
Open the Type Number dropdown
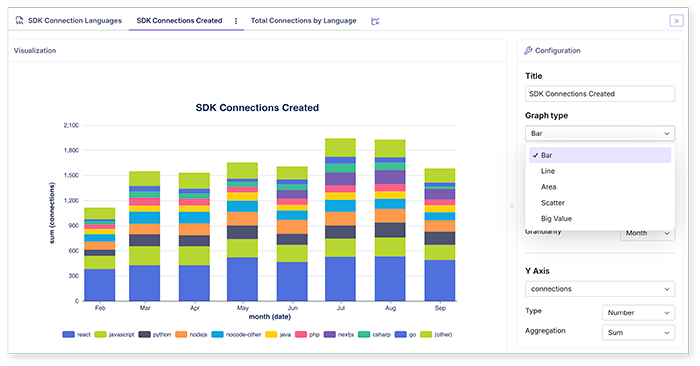point(638,312)
